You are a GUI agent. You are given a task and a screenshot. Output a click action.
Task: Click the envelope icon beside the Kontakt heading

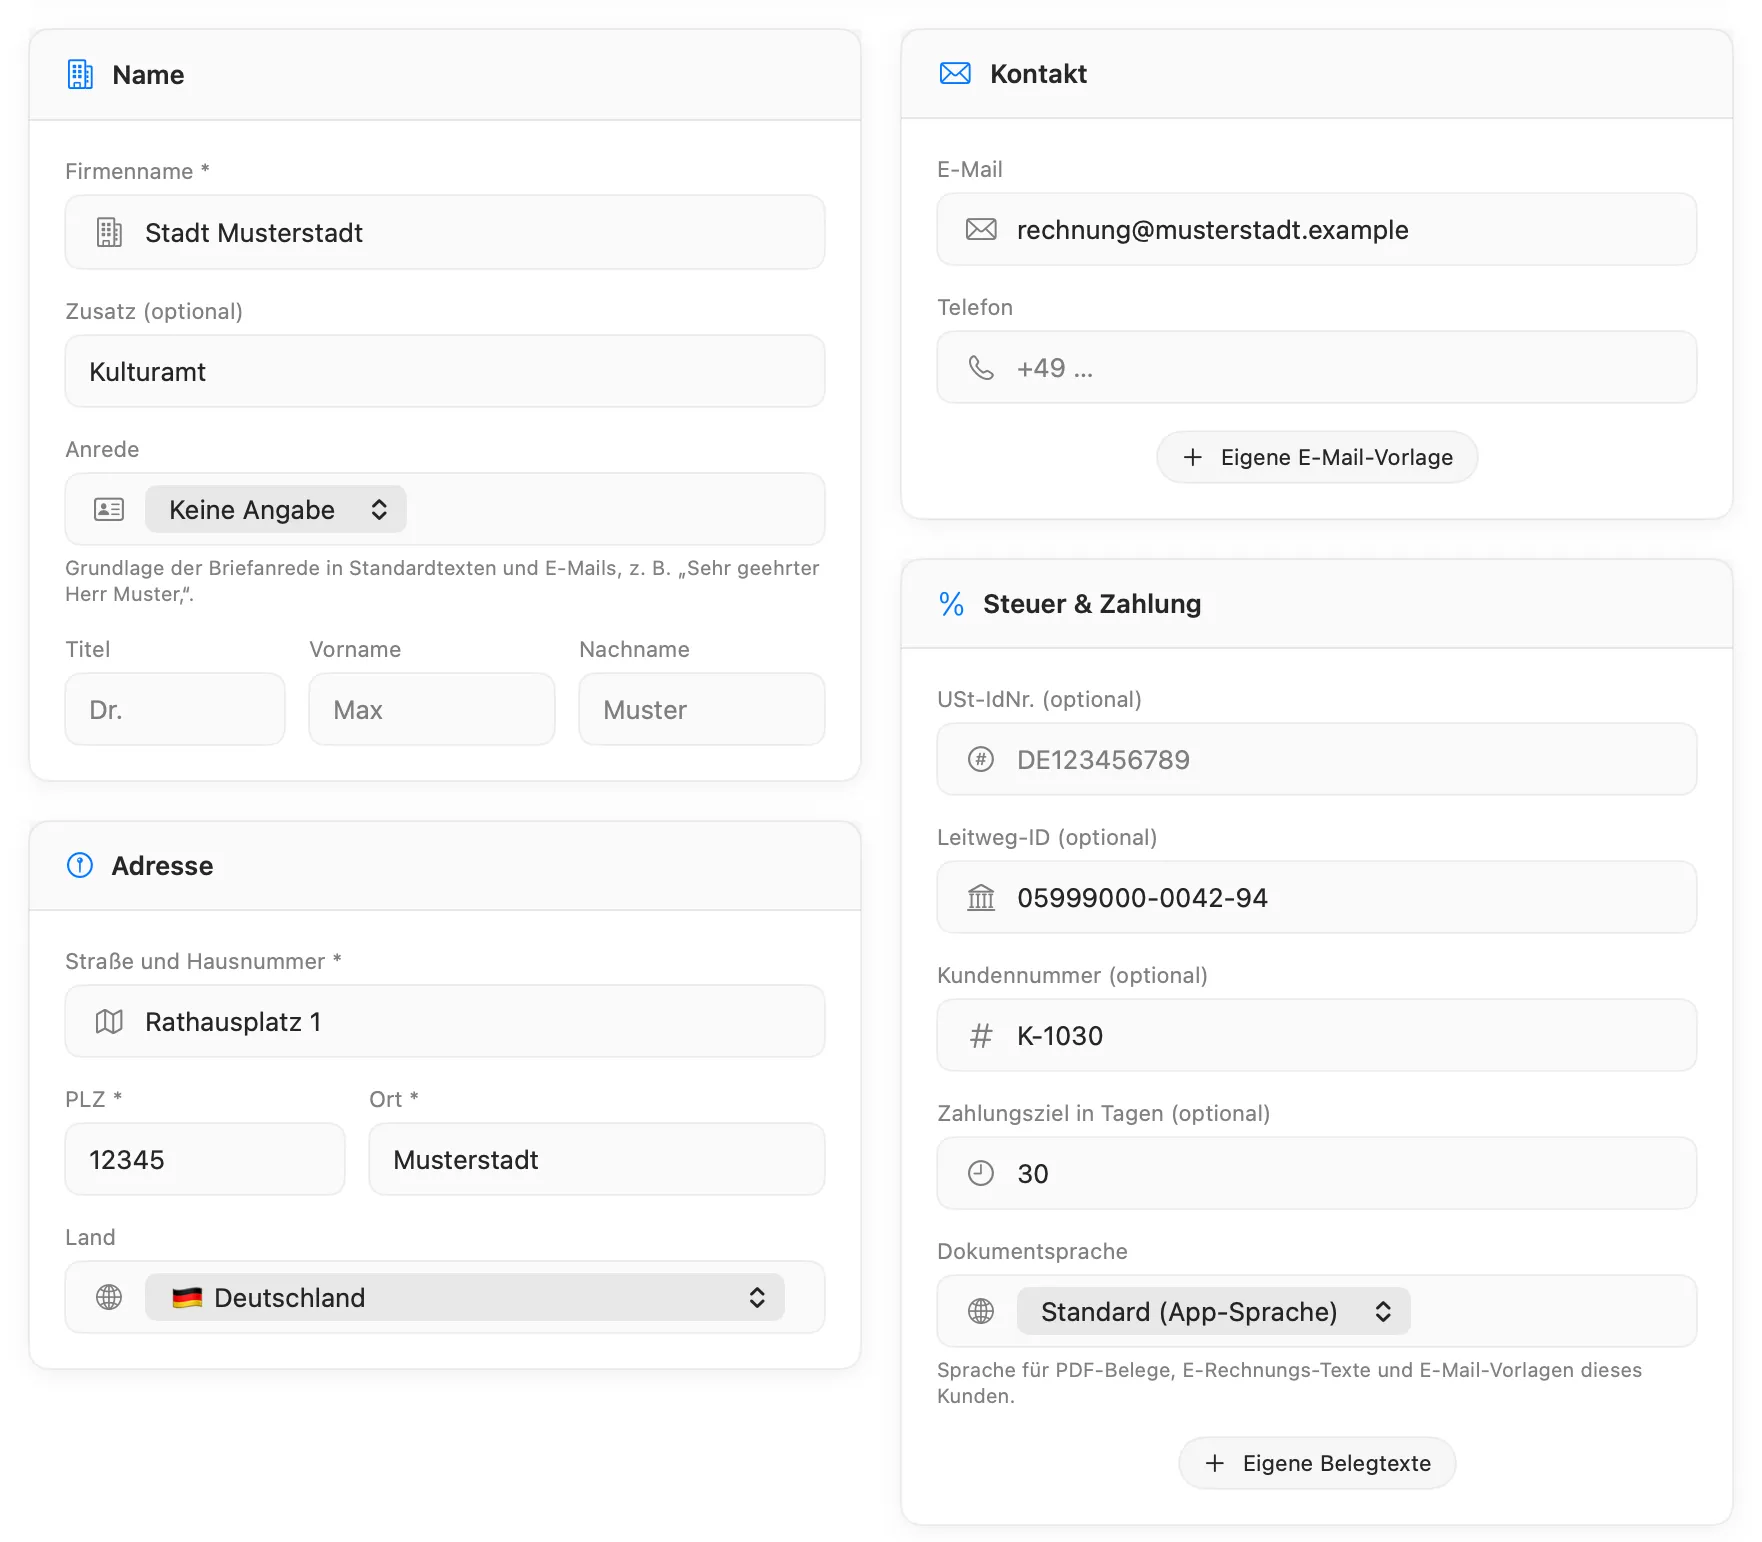[x=955, y=73]
